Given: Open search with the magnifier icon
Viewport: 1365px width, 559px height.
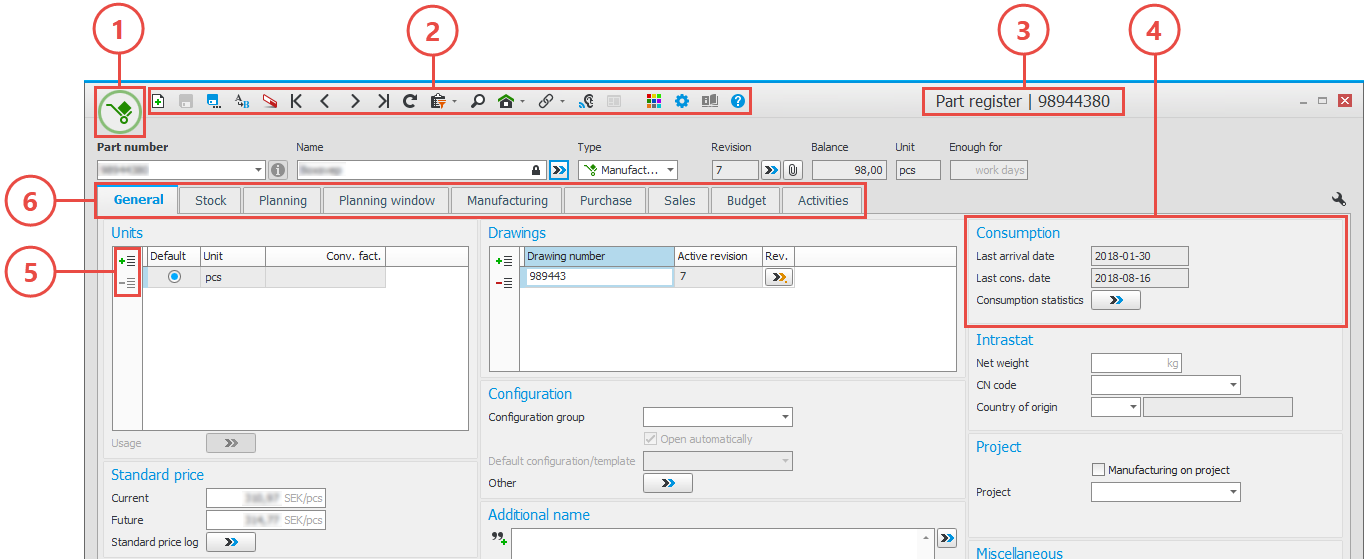Looking at the screenshot, I should (x=478, y=101).
